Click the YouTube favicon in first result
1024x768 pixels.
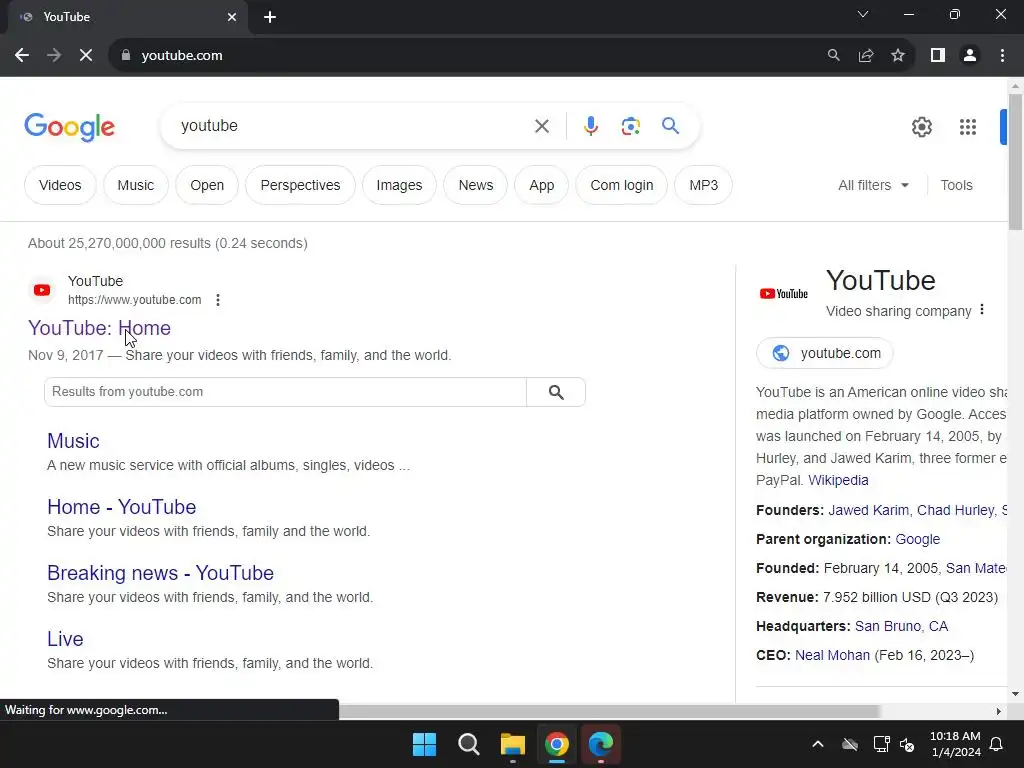42,290
